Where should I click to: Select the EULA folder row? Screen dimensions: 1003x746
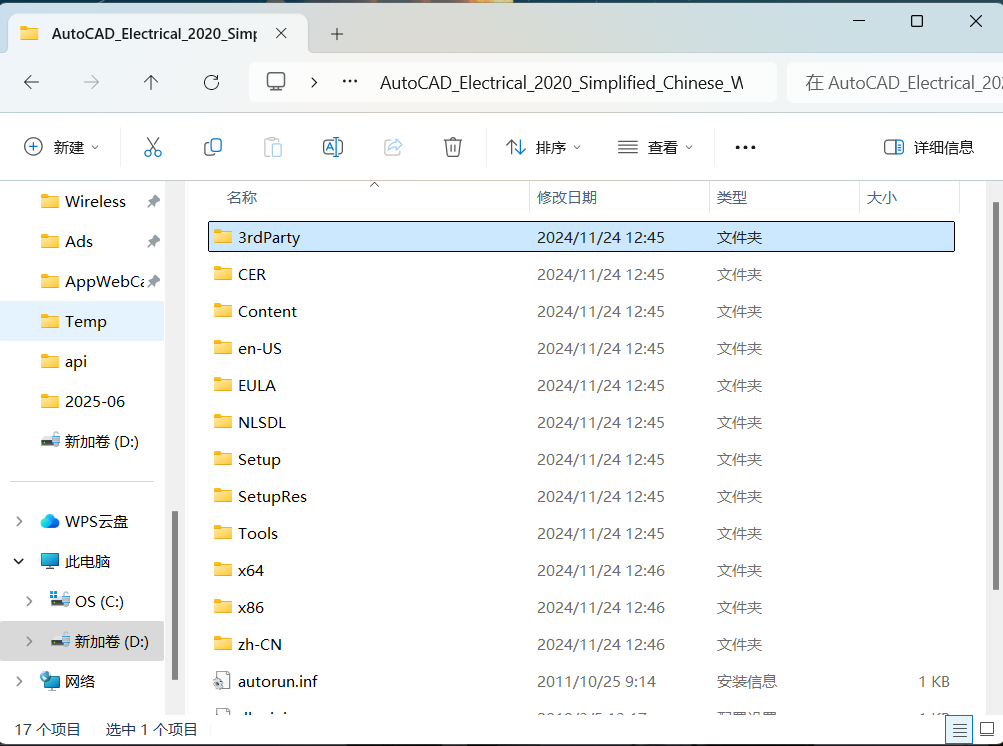pyautogui.click(x=581, y=385)
